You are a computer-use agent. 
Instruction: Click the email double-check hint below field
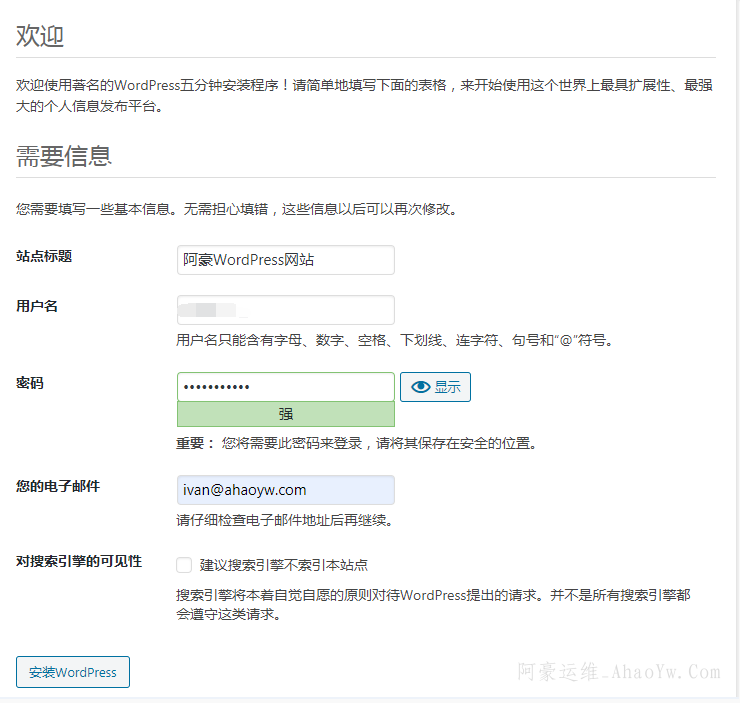pyautogui.click(x=283, y=520)
